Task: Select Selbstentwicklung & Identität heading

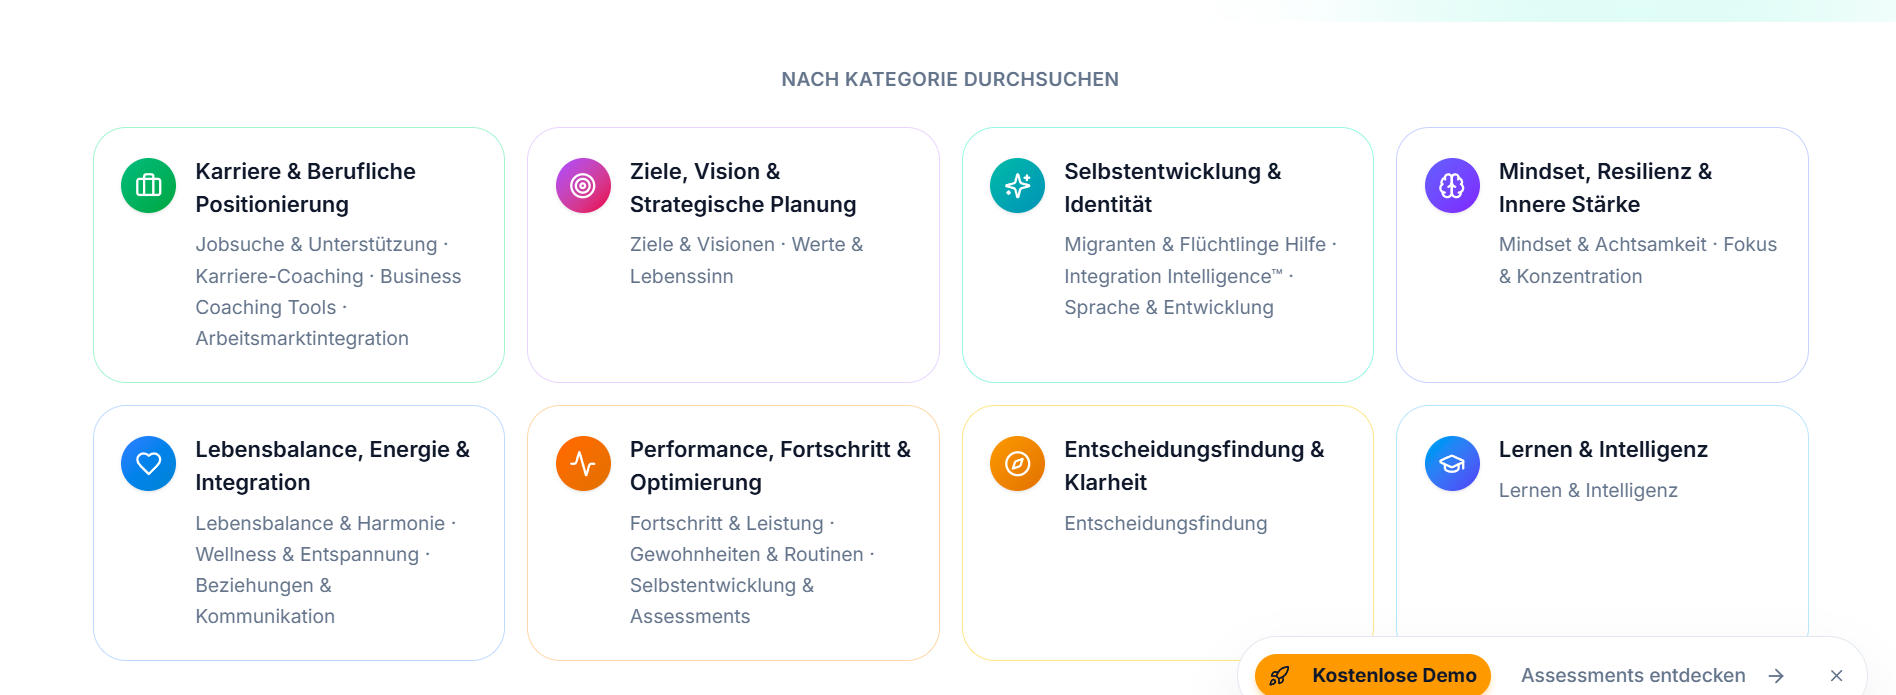Action: coord(1172,188)
